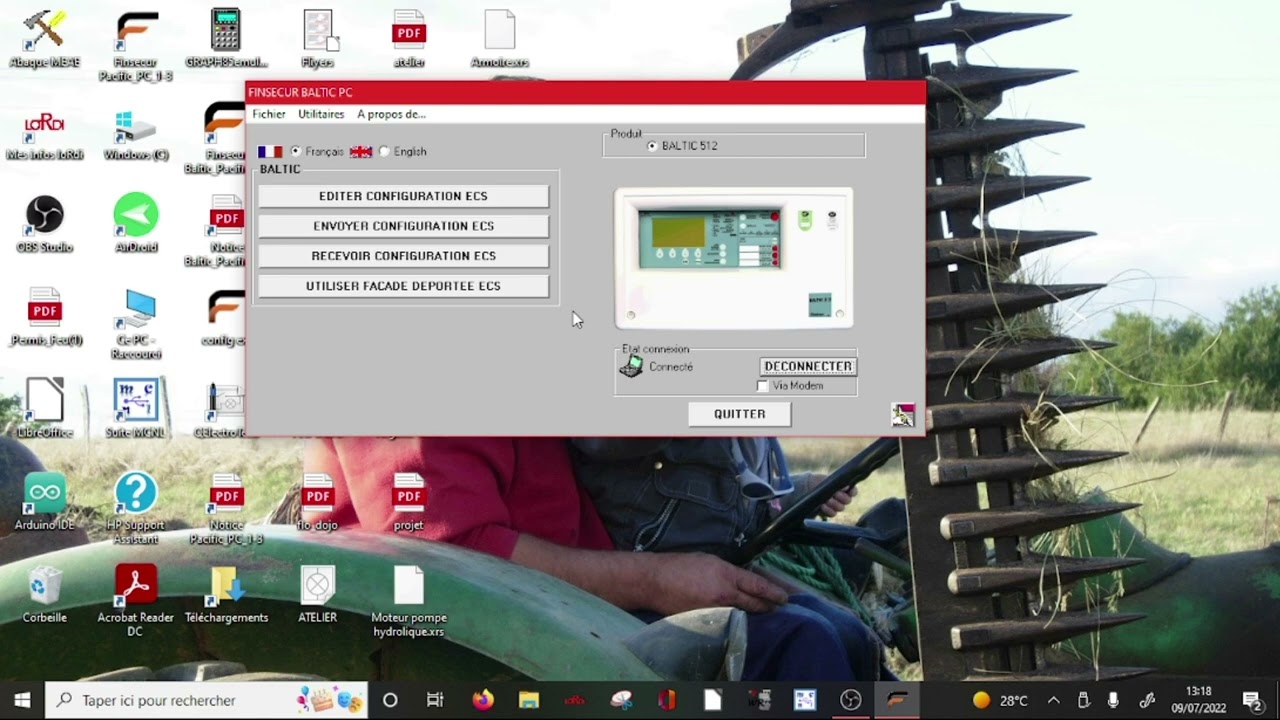Click UTILISER FACADE DEPORTEE ECS button
Viewport: 1280px width, 720px height.
pos(403,286)
